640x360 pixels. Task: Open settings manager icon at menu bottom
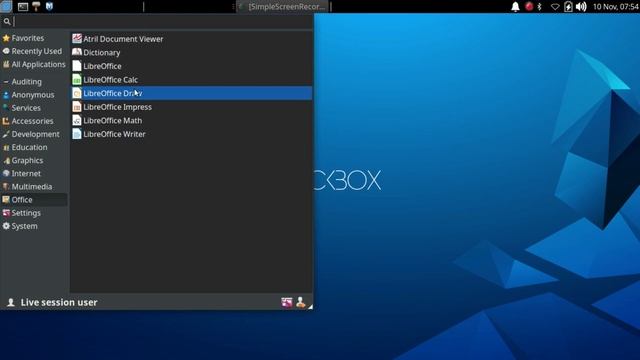287,302
